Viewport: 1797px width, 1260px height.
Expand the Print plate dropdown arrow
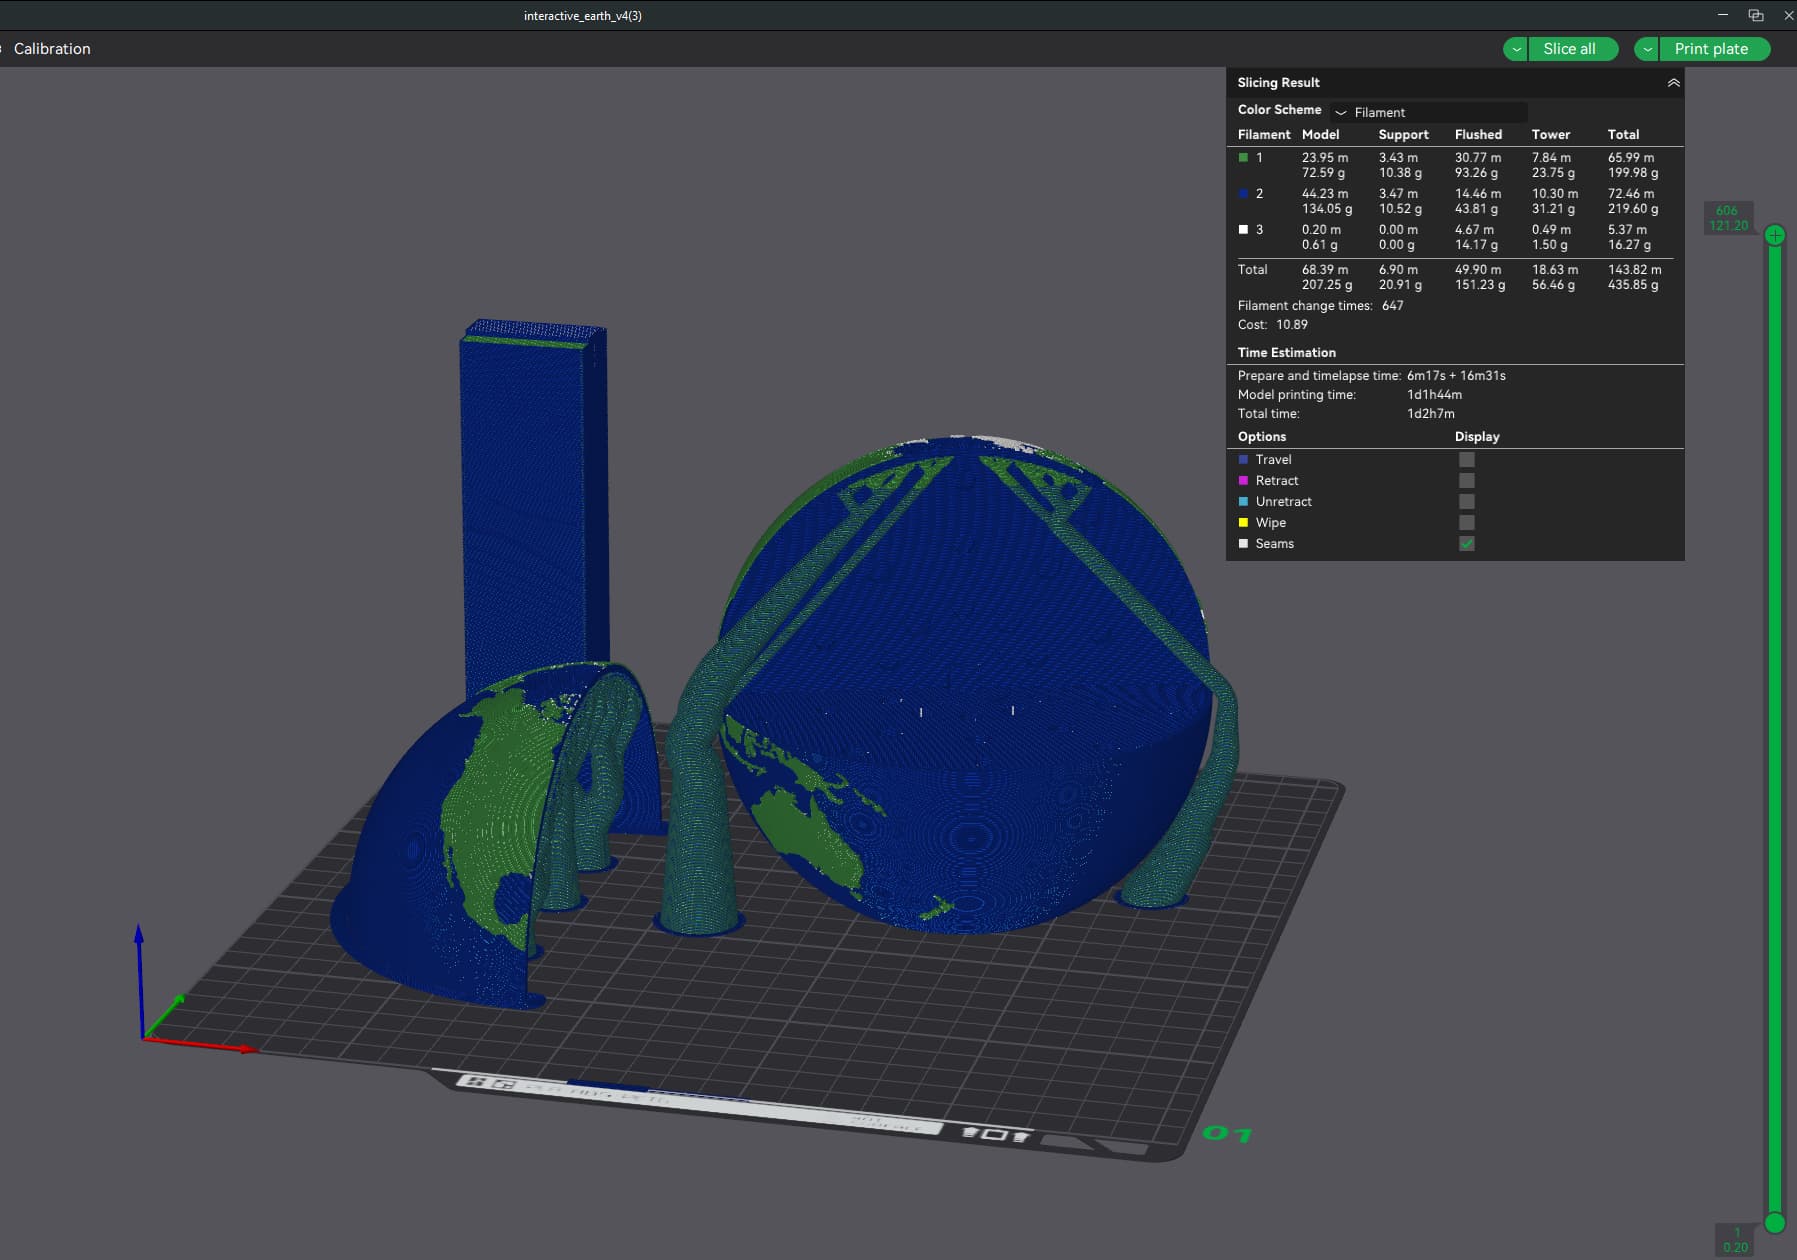[x=1646, y=49]
